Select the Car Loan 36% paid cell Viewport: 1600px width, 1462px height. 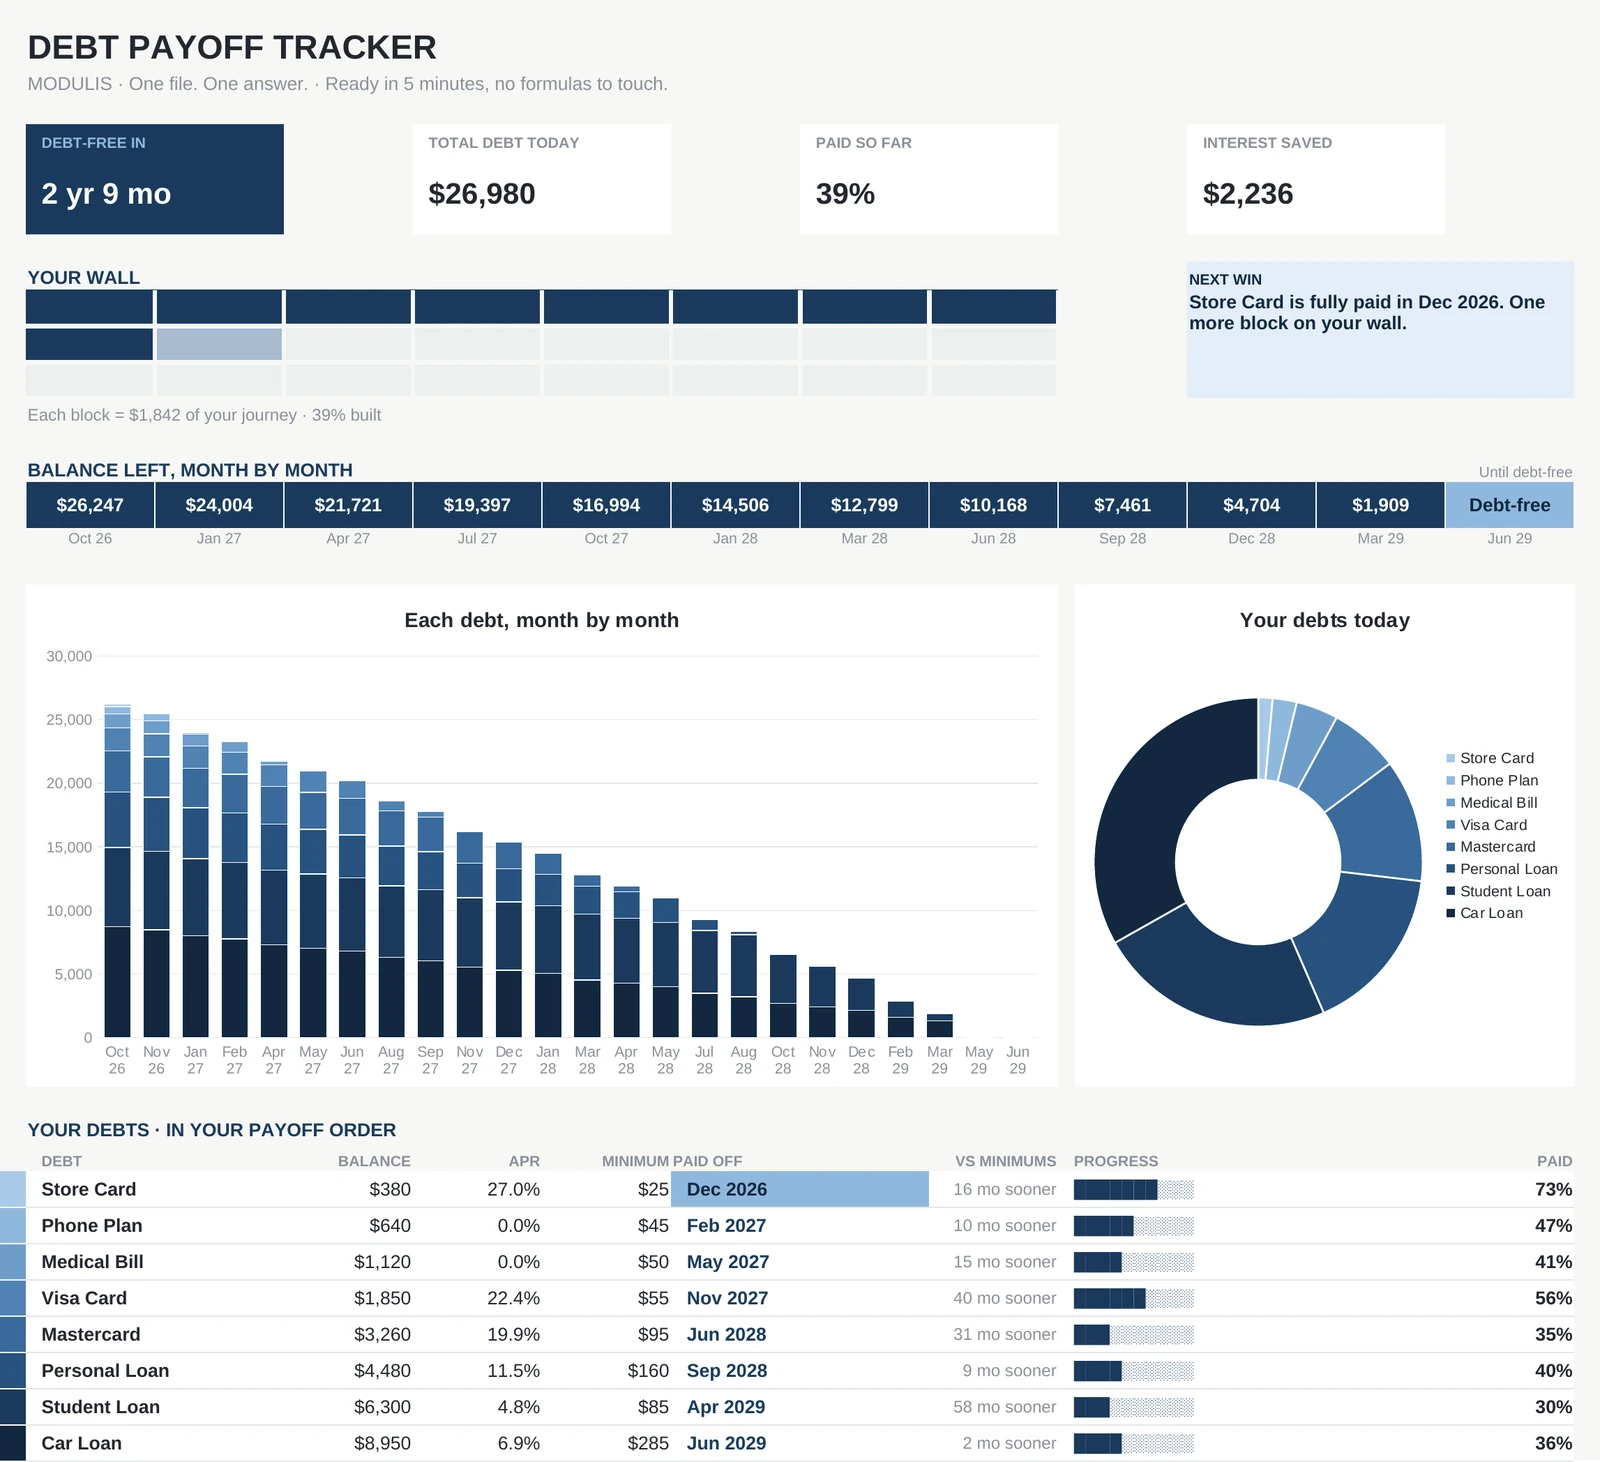[1554, 1443]
